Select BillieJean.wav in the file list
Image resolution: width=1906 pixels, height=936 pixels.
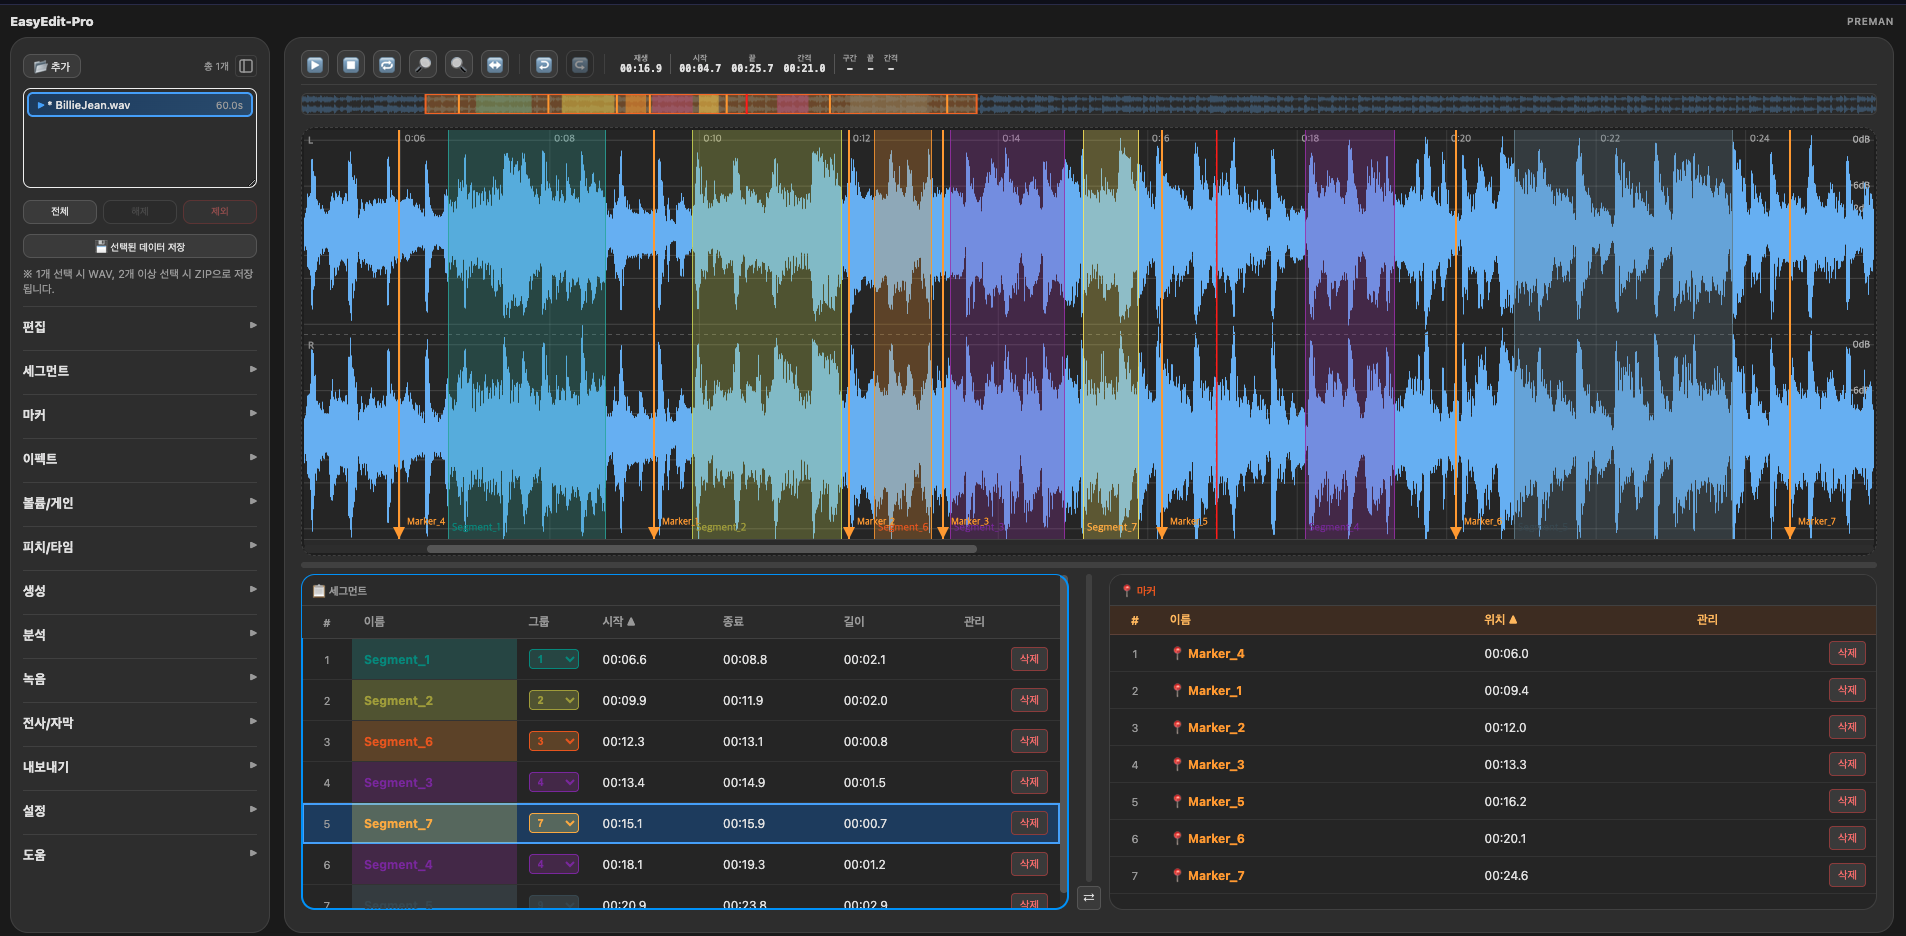140,105
